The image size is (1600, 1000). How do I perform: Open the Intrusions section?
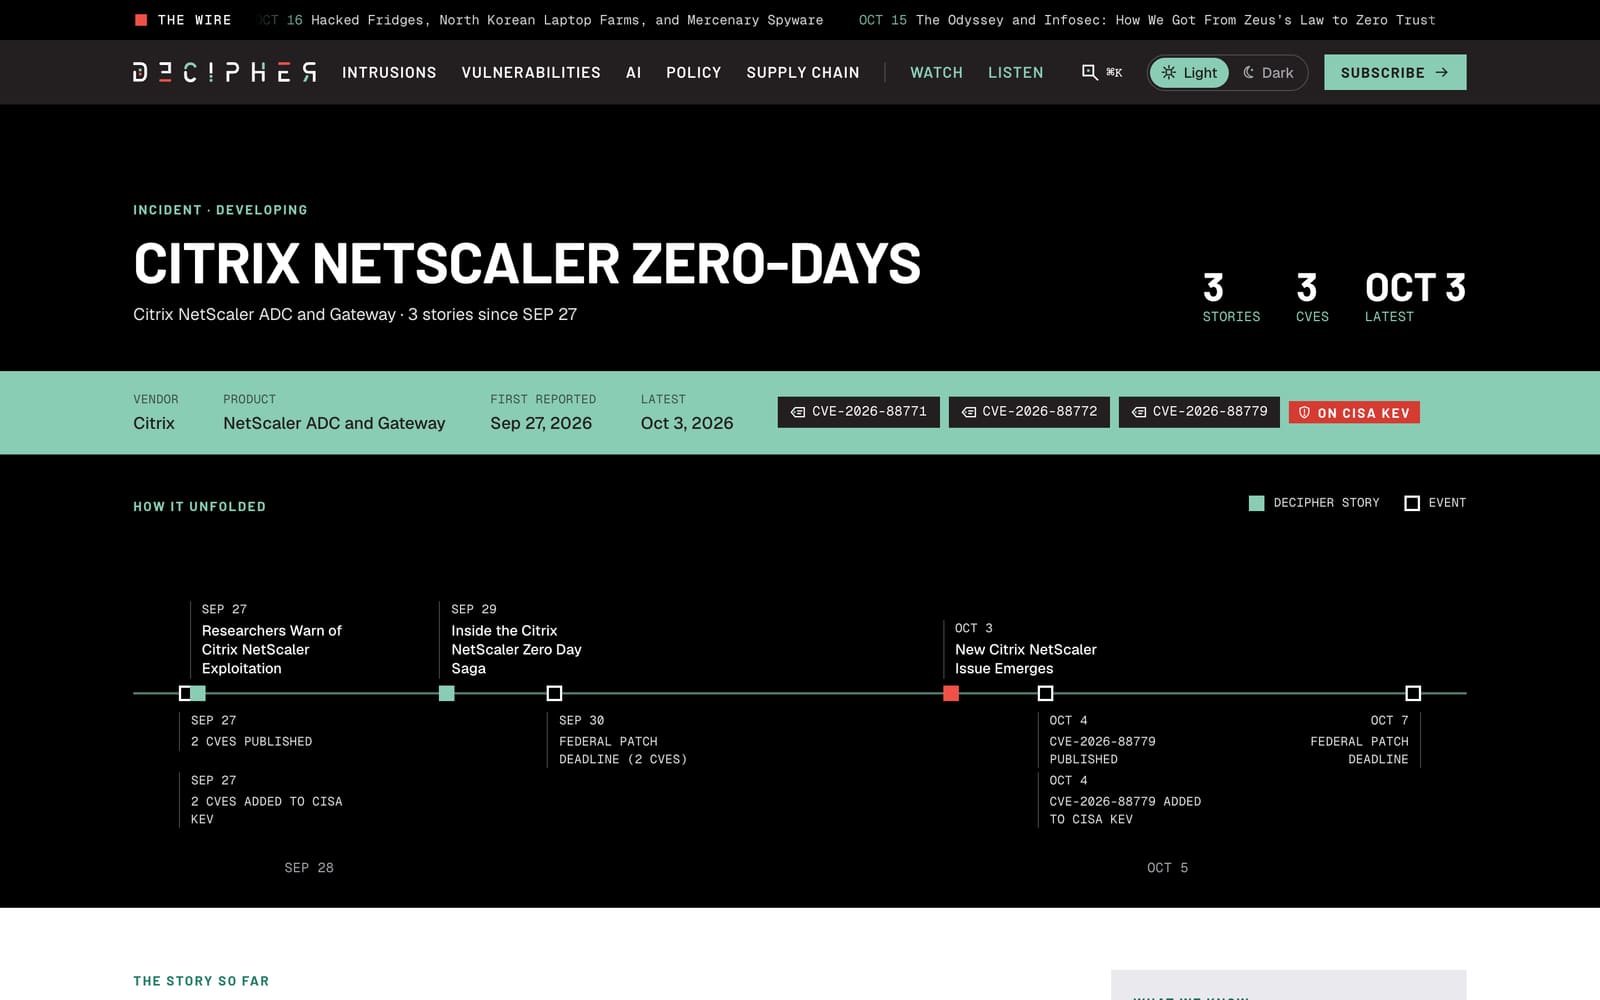pos(389,72)
